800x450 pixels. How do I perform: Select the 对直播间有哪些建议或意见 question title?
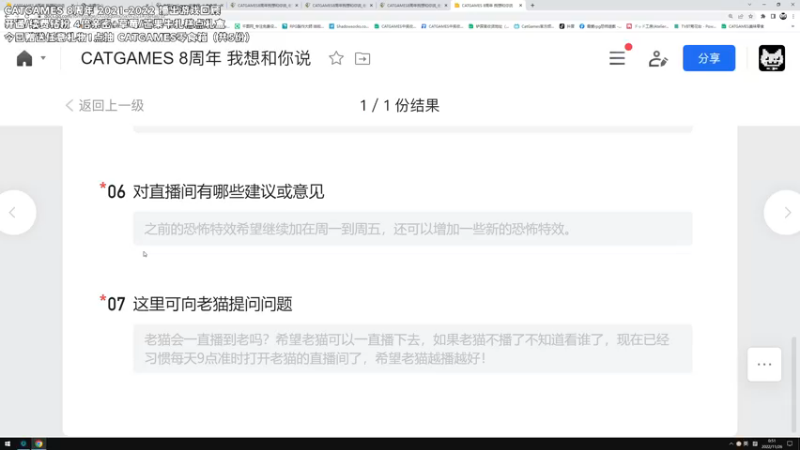tap(229, 192)
